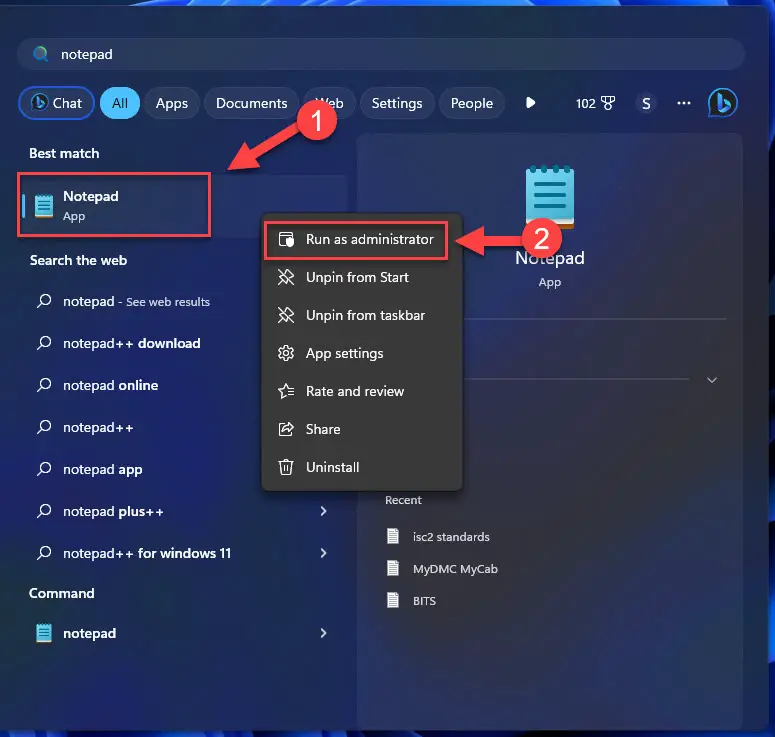Open the Bing Chat filter pill
The image size is (775, 737).
[x=56, y=103]
